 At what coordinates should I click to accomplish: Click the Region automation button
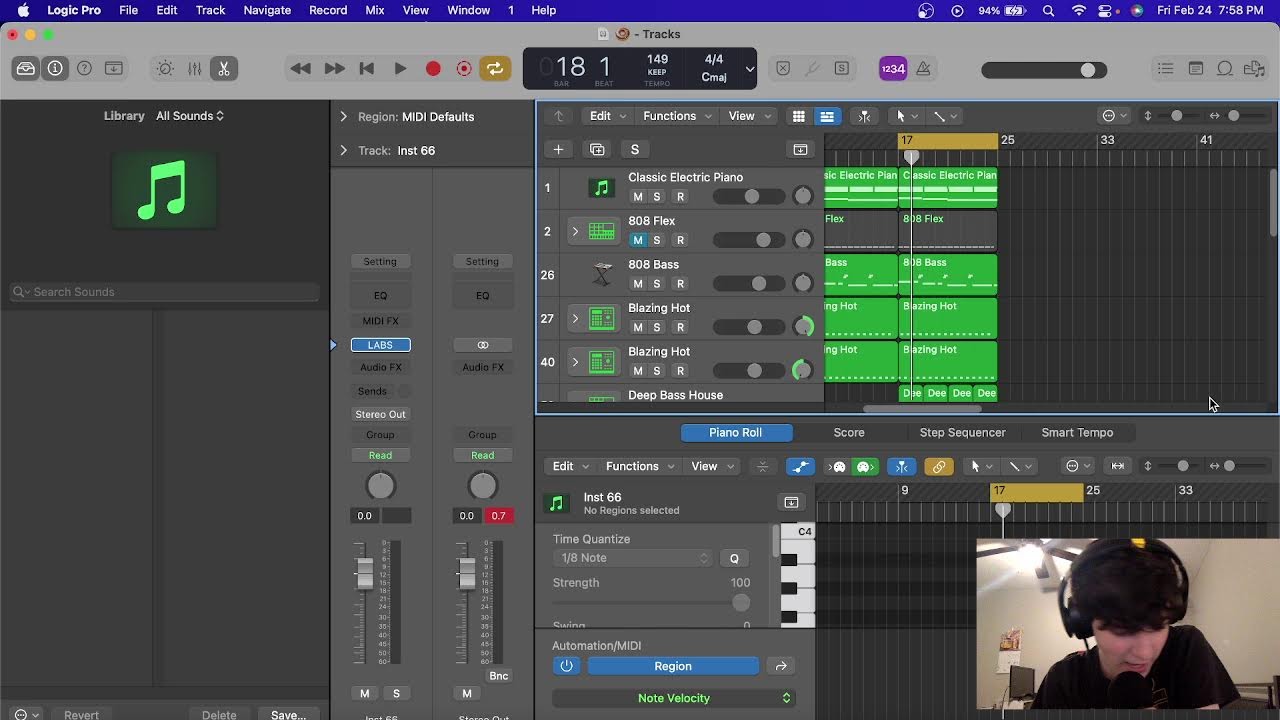tap(673, 666)
